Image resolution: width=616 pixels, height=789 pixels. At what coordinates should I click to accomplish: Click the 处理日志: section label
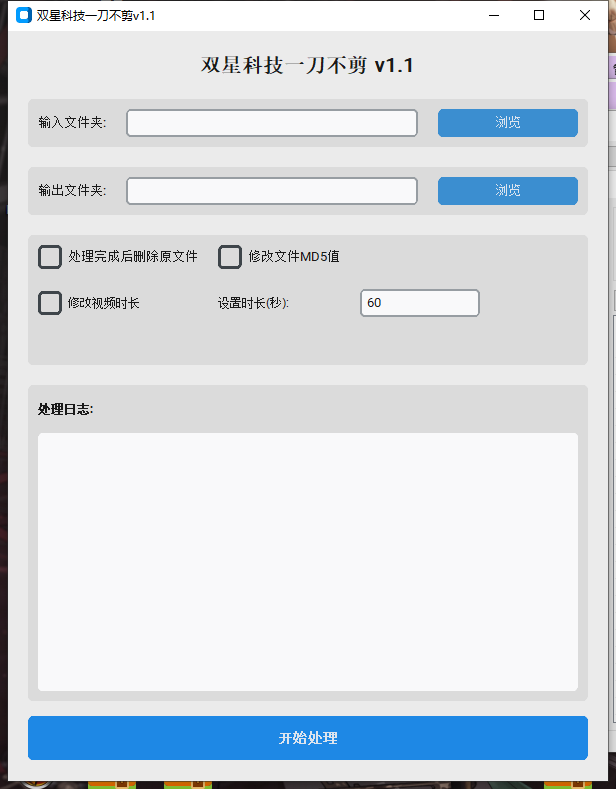tap(65, 409)
